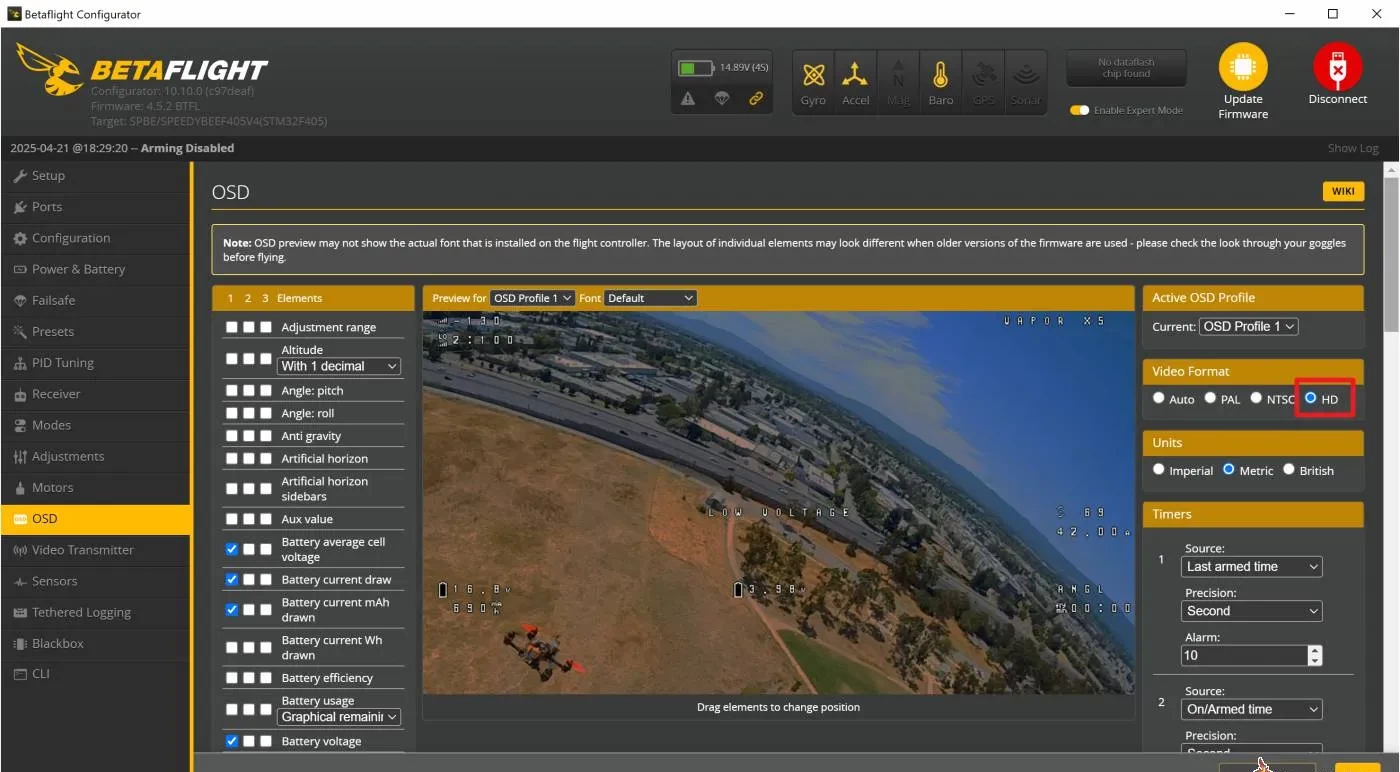Select Metric units
Screen dimensions: 1400x772
coord(1228,469)
